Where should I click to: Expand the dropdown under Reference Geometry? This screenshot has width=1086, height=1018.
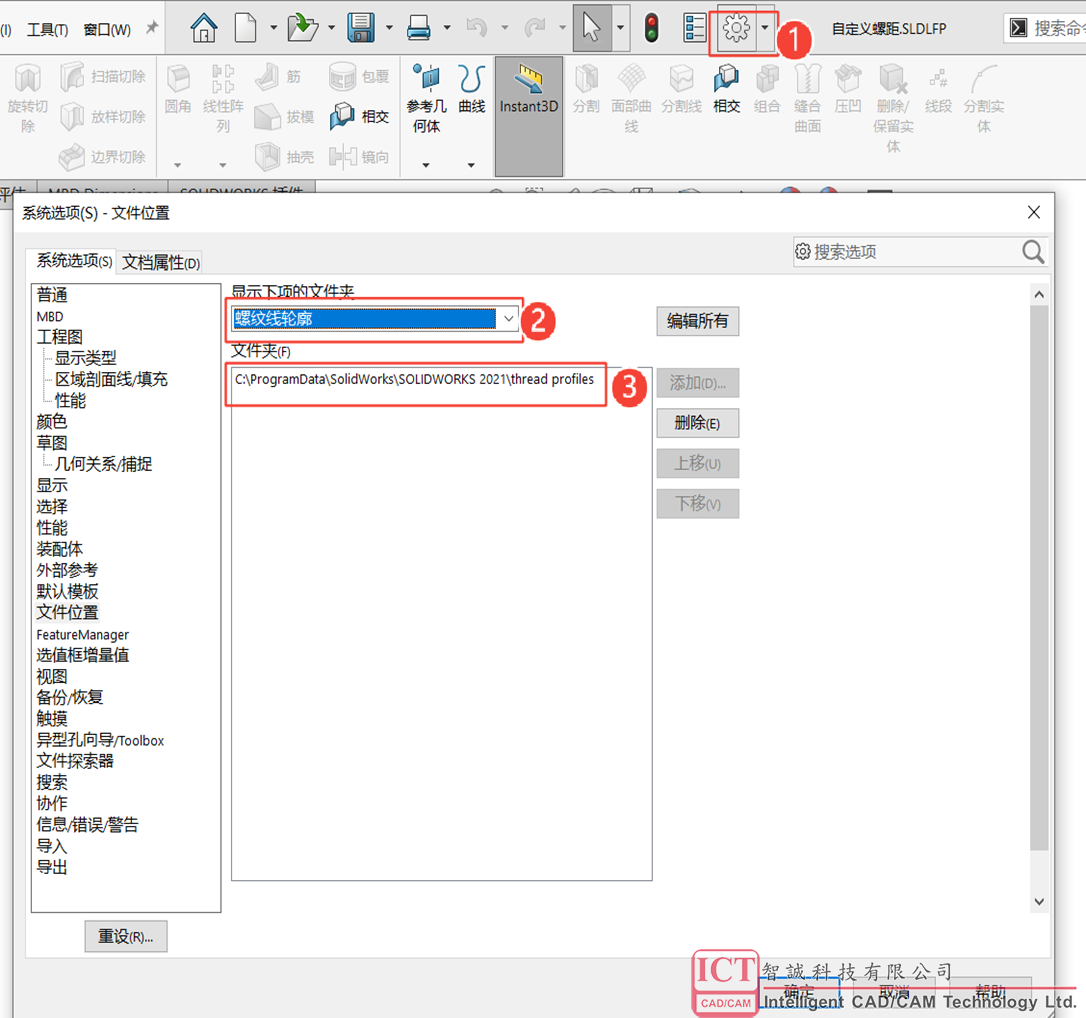click(x=426, y=165)
